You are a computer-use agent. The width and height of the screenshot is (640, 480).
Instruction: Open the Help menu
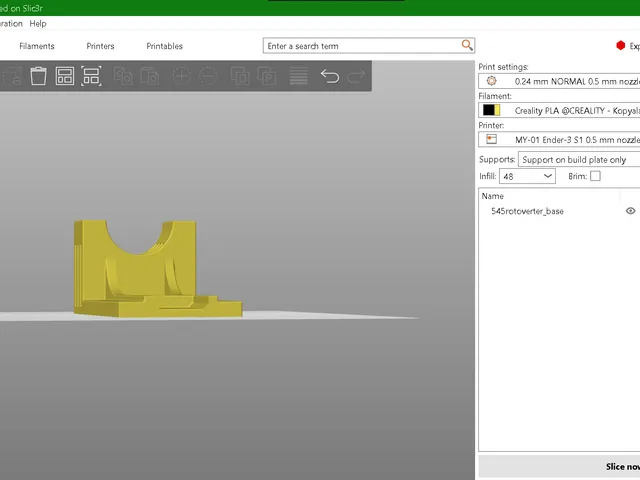point(38,24)
